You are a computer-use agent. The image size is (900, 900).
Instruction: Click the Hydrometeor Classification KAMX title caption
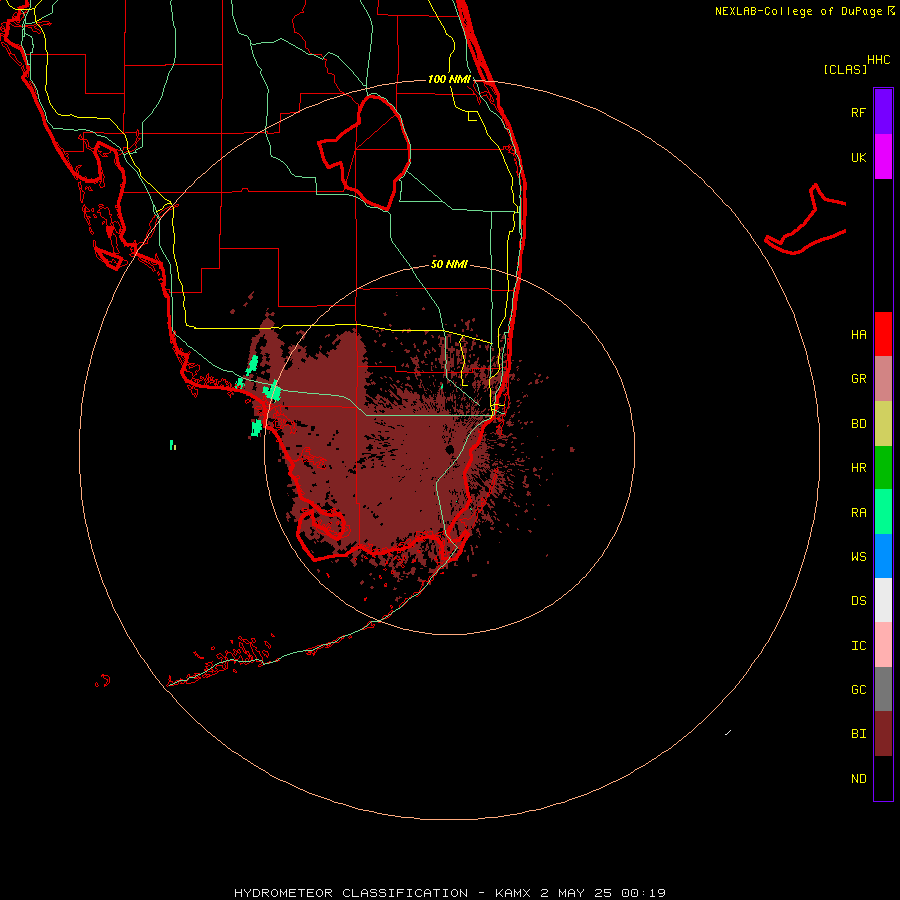pyautogui.click(x=449, y=893)
